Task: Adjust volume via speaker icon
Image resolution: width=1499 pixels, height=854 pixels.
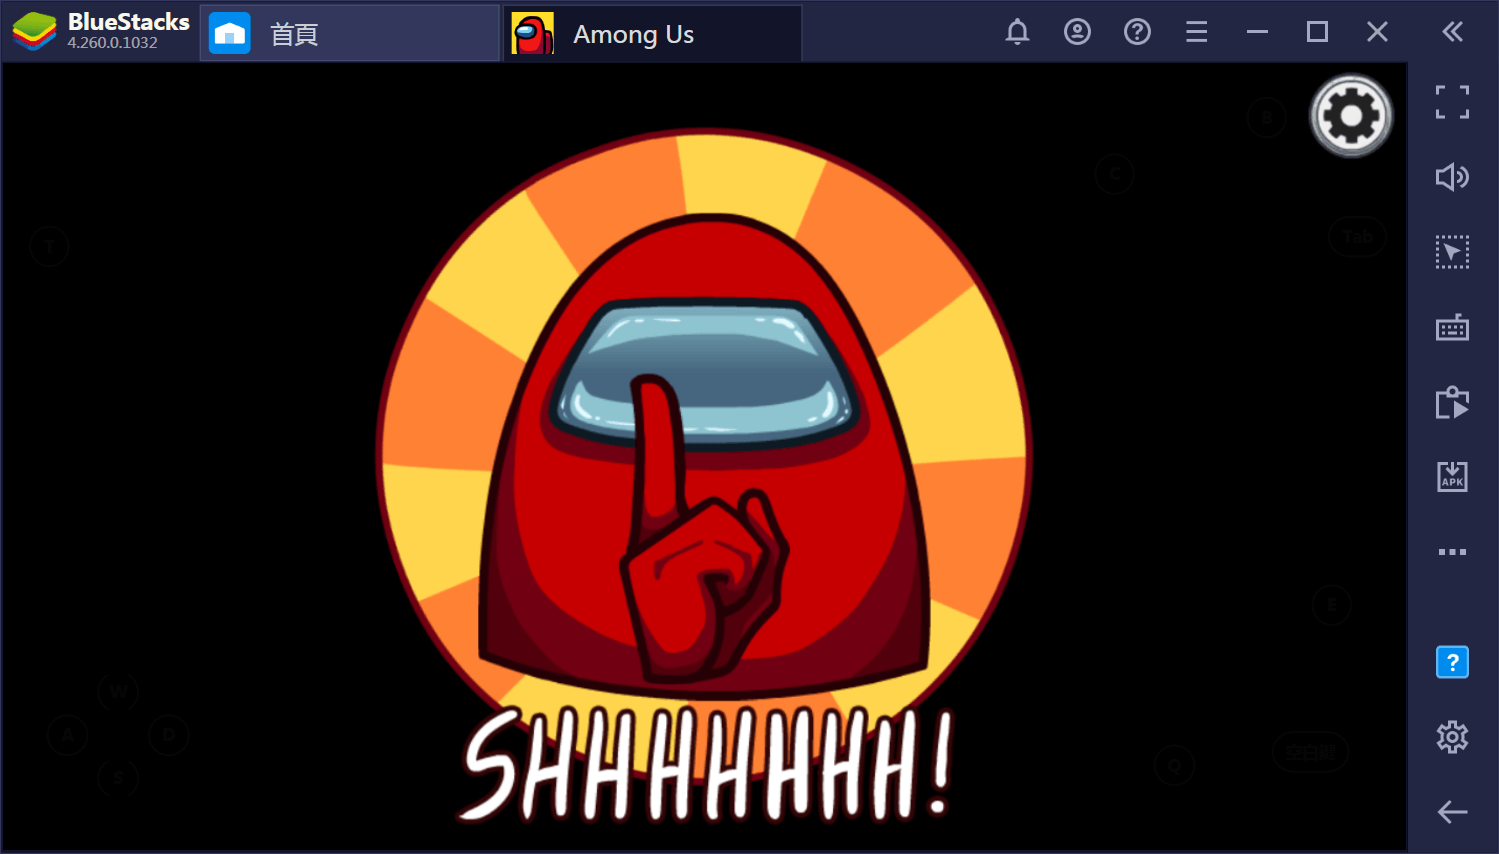Action: click(x=1452, y=177)
